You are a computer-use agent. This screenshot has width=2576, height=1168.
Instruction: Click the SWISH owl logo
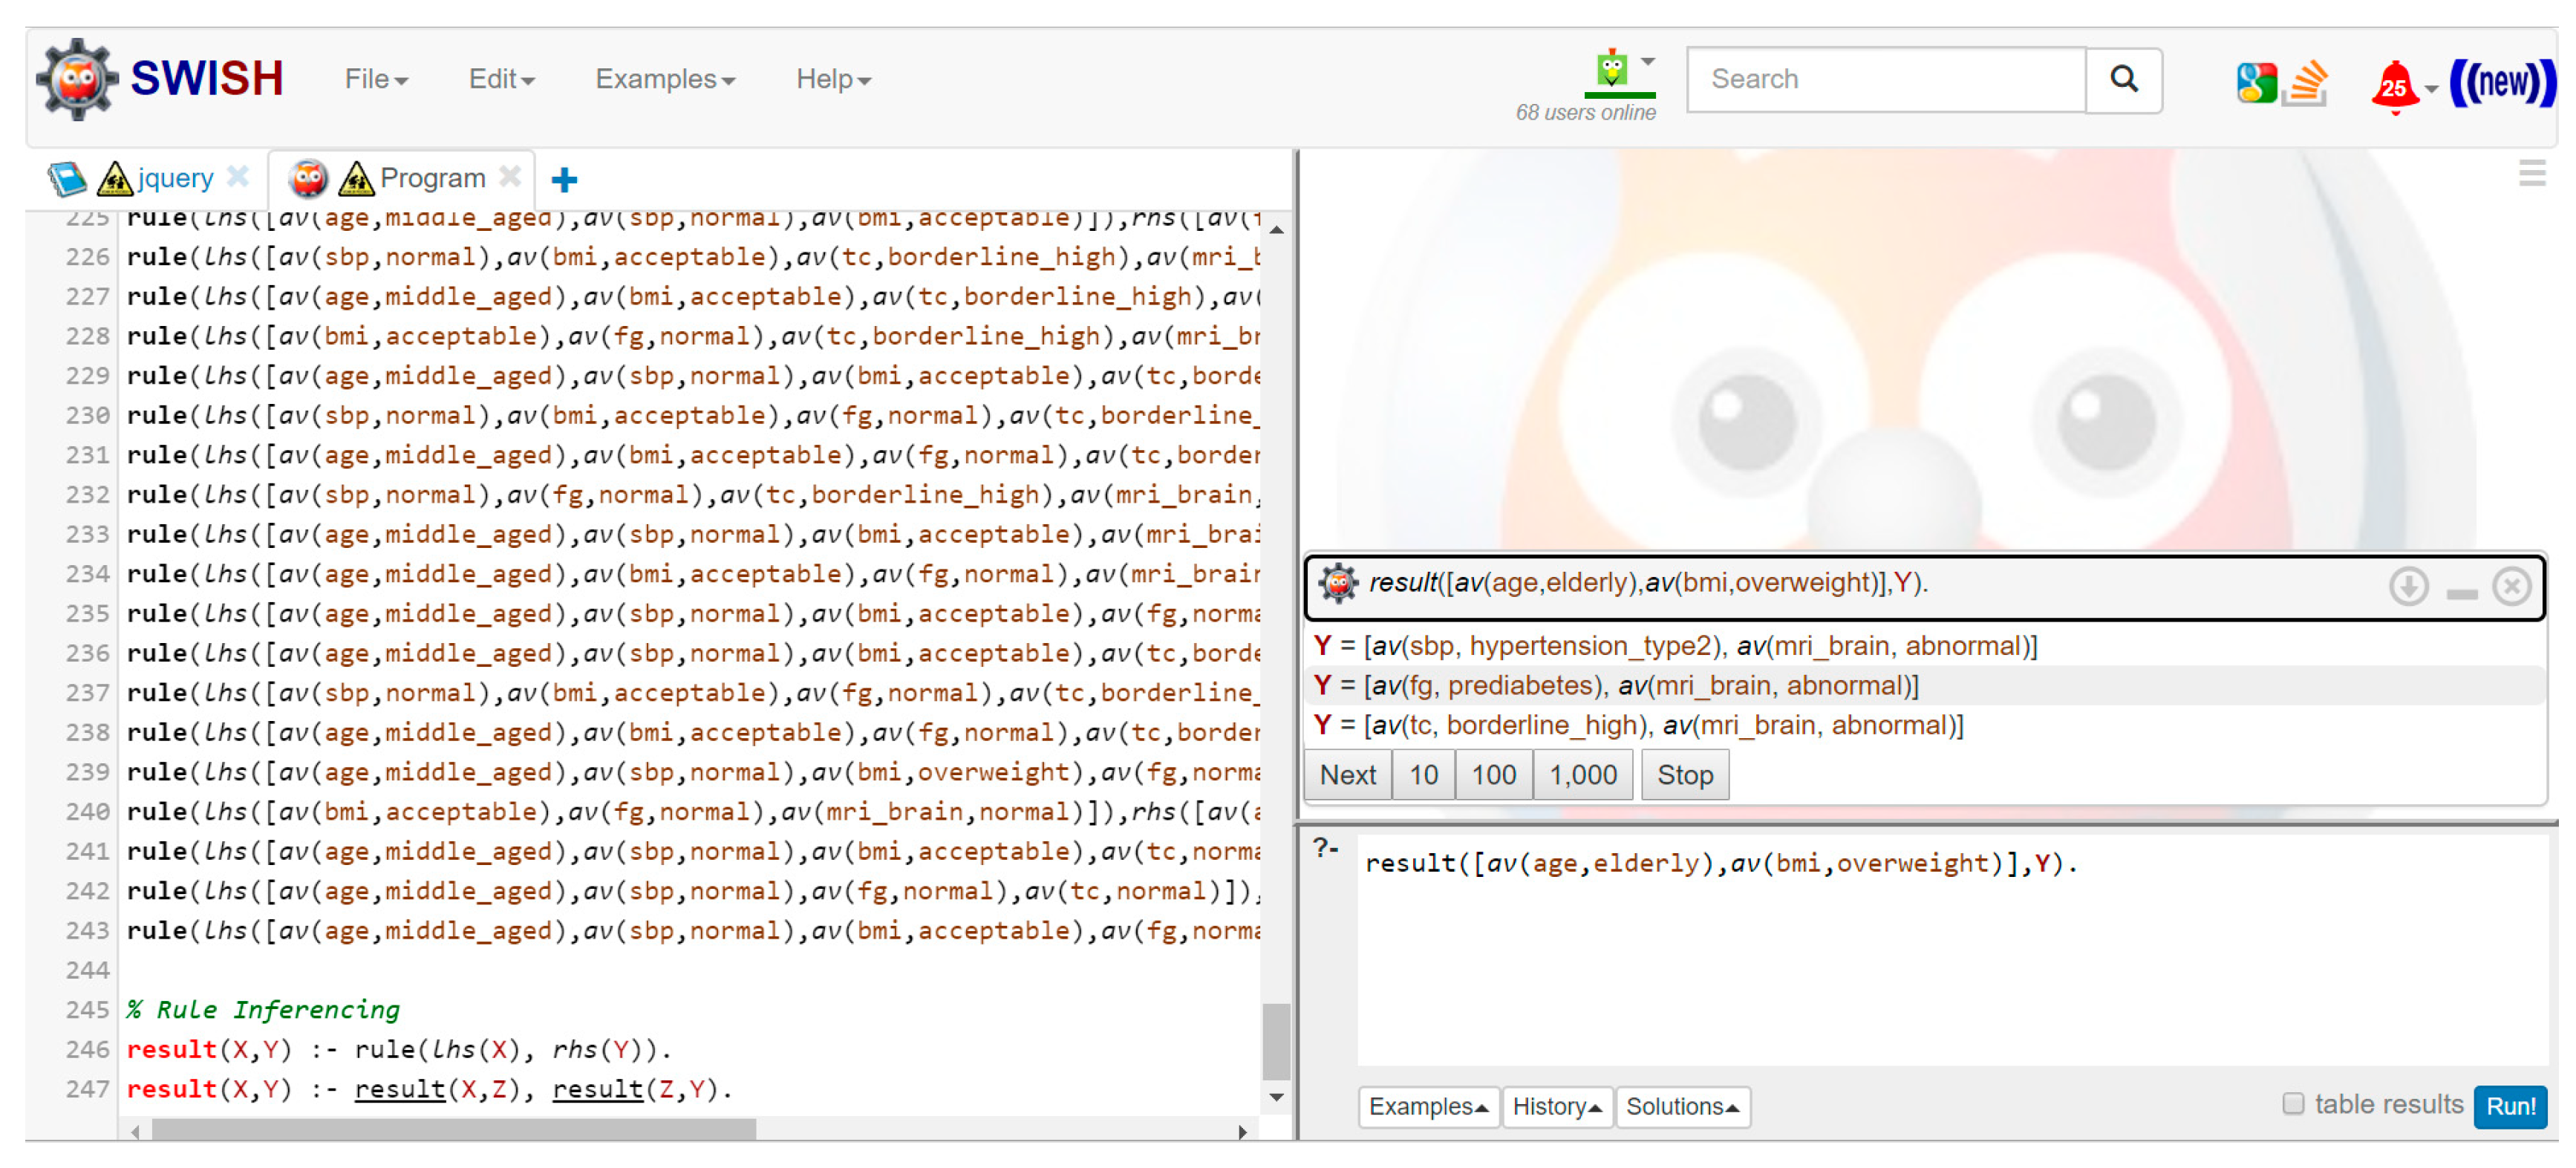(77, 80)
